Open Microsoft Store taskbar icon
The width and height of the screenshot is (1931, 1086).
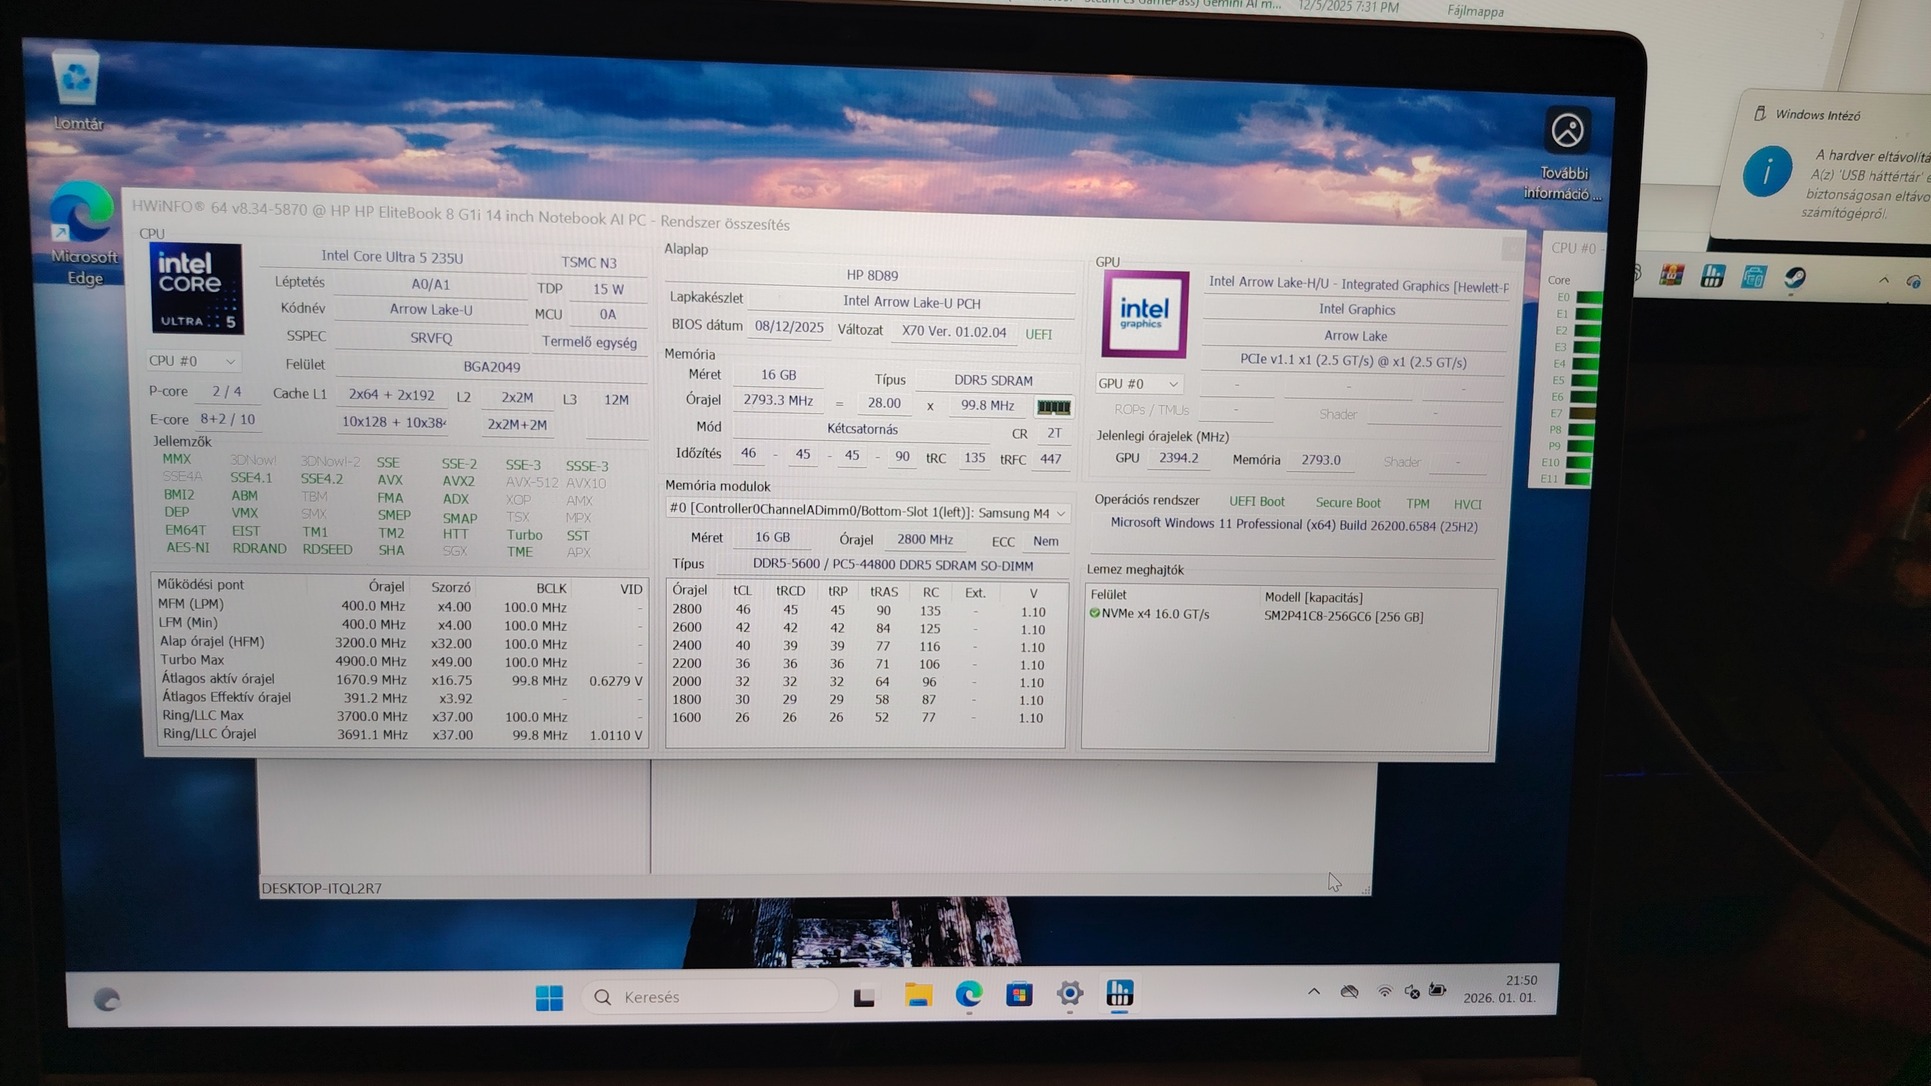tap(1019, 994)
